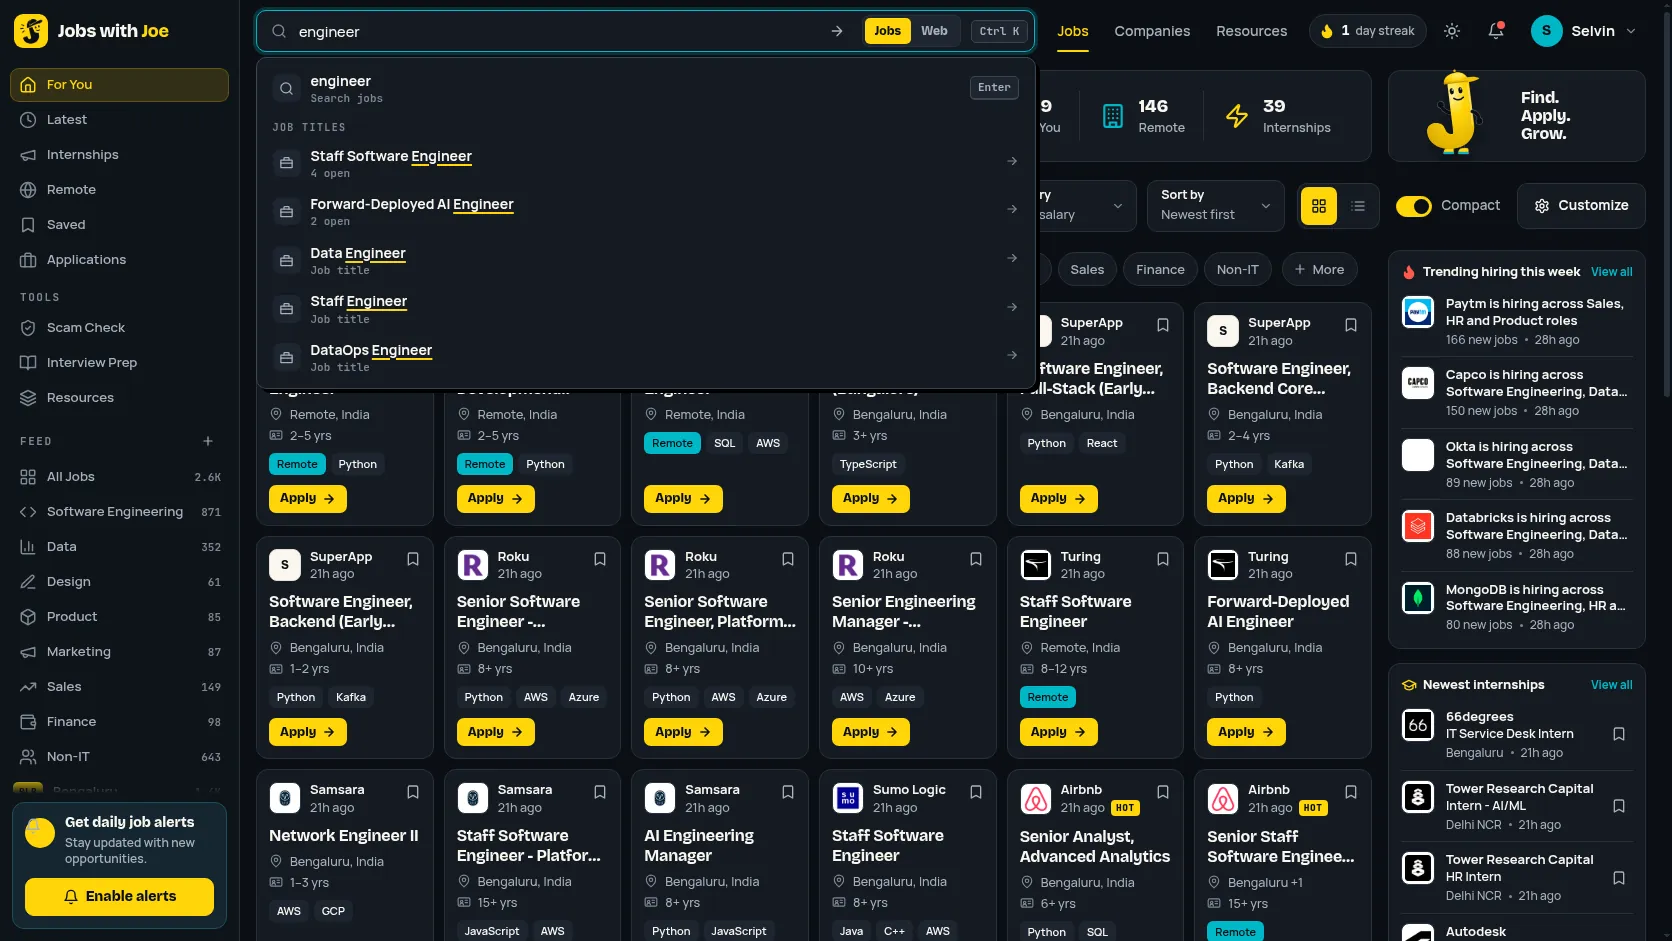Image resolution: width=1672 pixels, height=941 pixels.
Task: Open the Companies nav tab
Action: (x=1152, y=31)
